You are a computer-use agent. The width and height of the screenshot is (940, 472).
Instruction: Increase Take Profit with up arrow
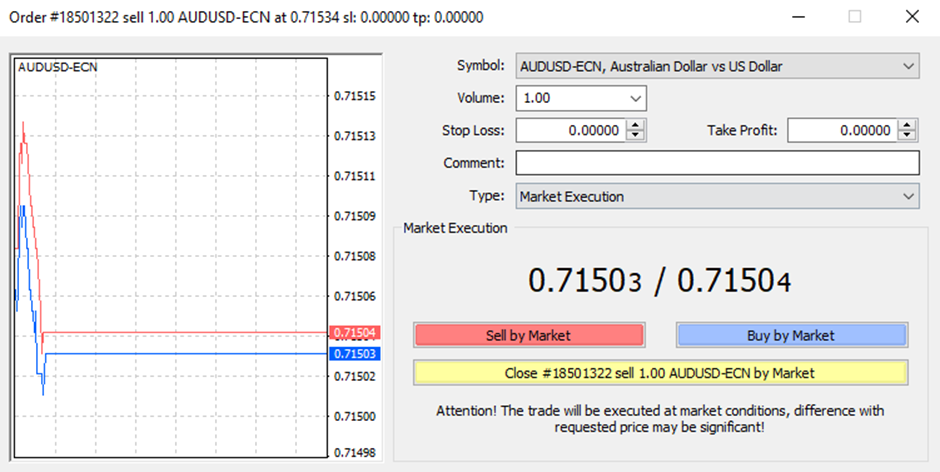pos(908,125)
